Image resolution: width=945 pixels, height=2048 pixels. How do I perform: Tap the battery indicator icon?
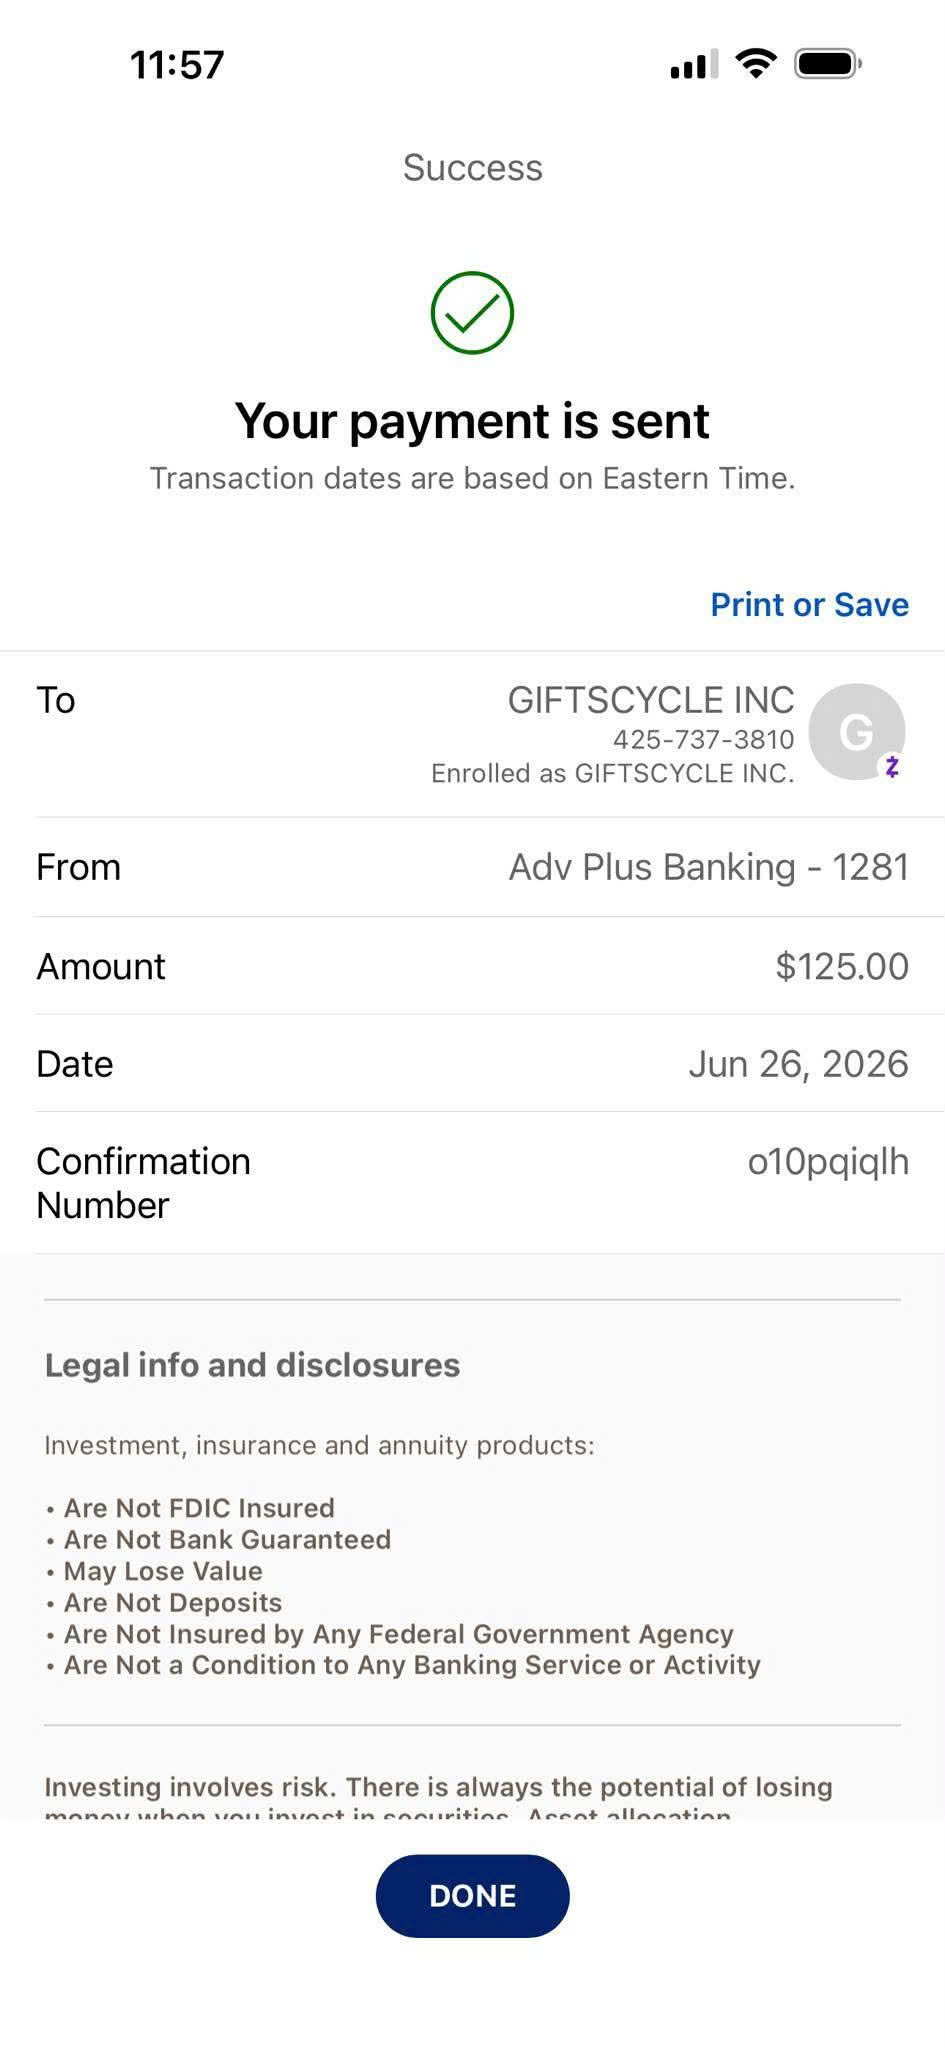[828, 64]
